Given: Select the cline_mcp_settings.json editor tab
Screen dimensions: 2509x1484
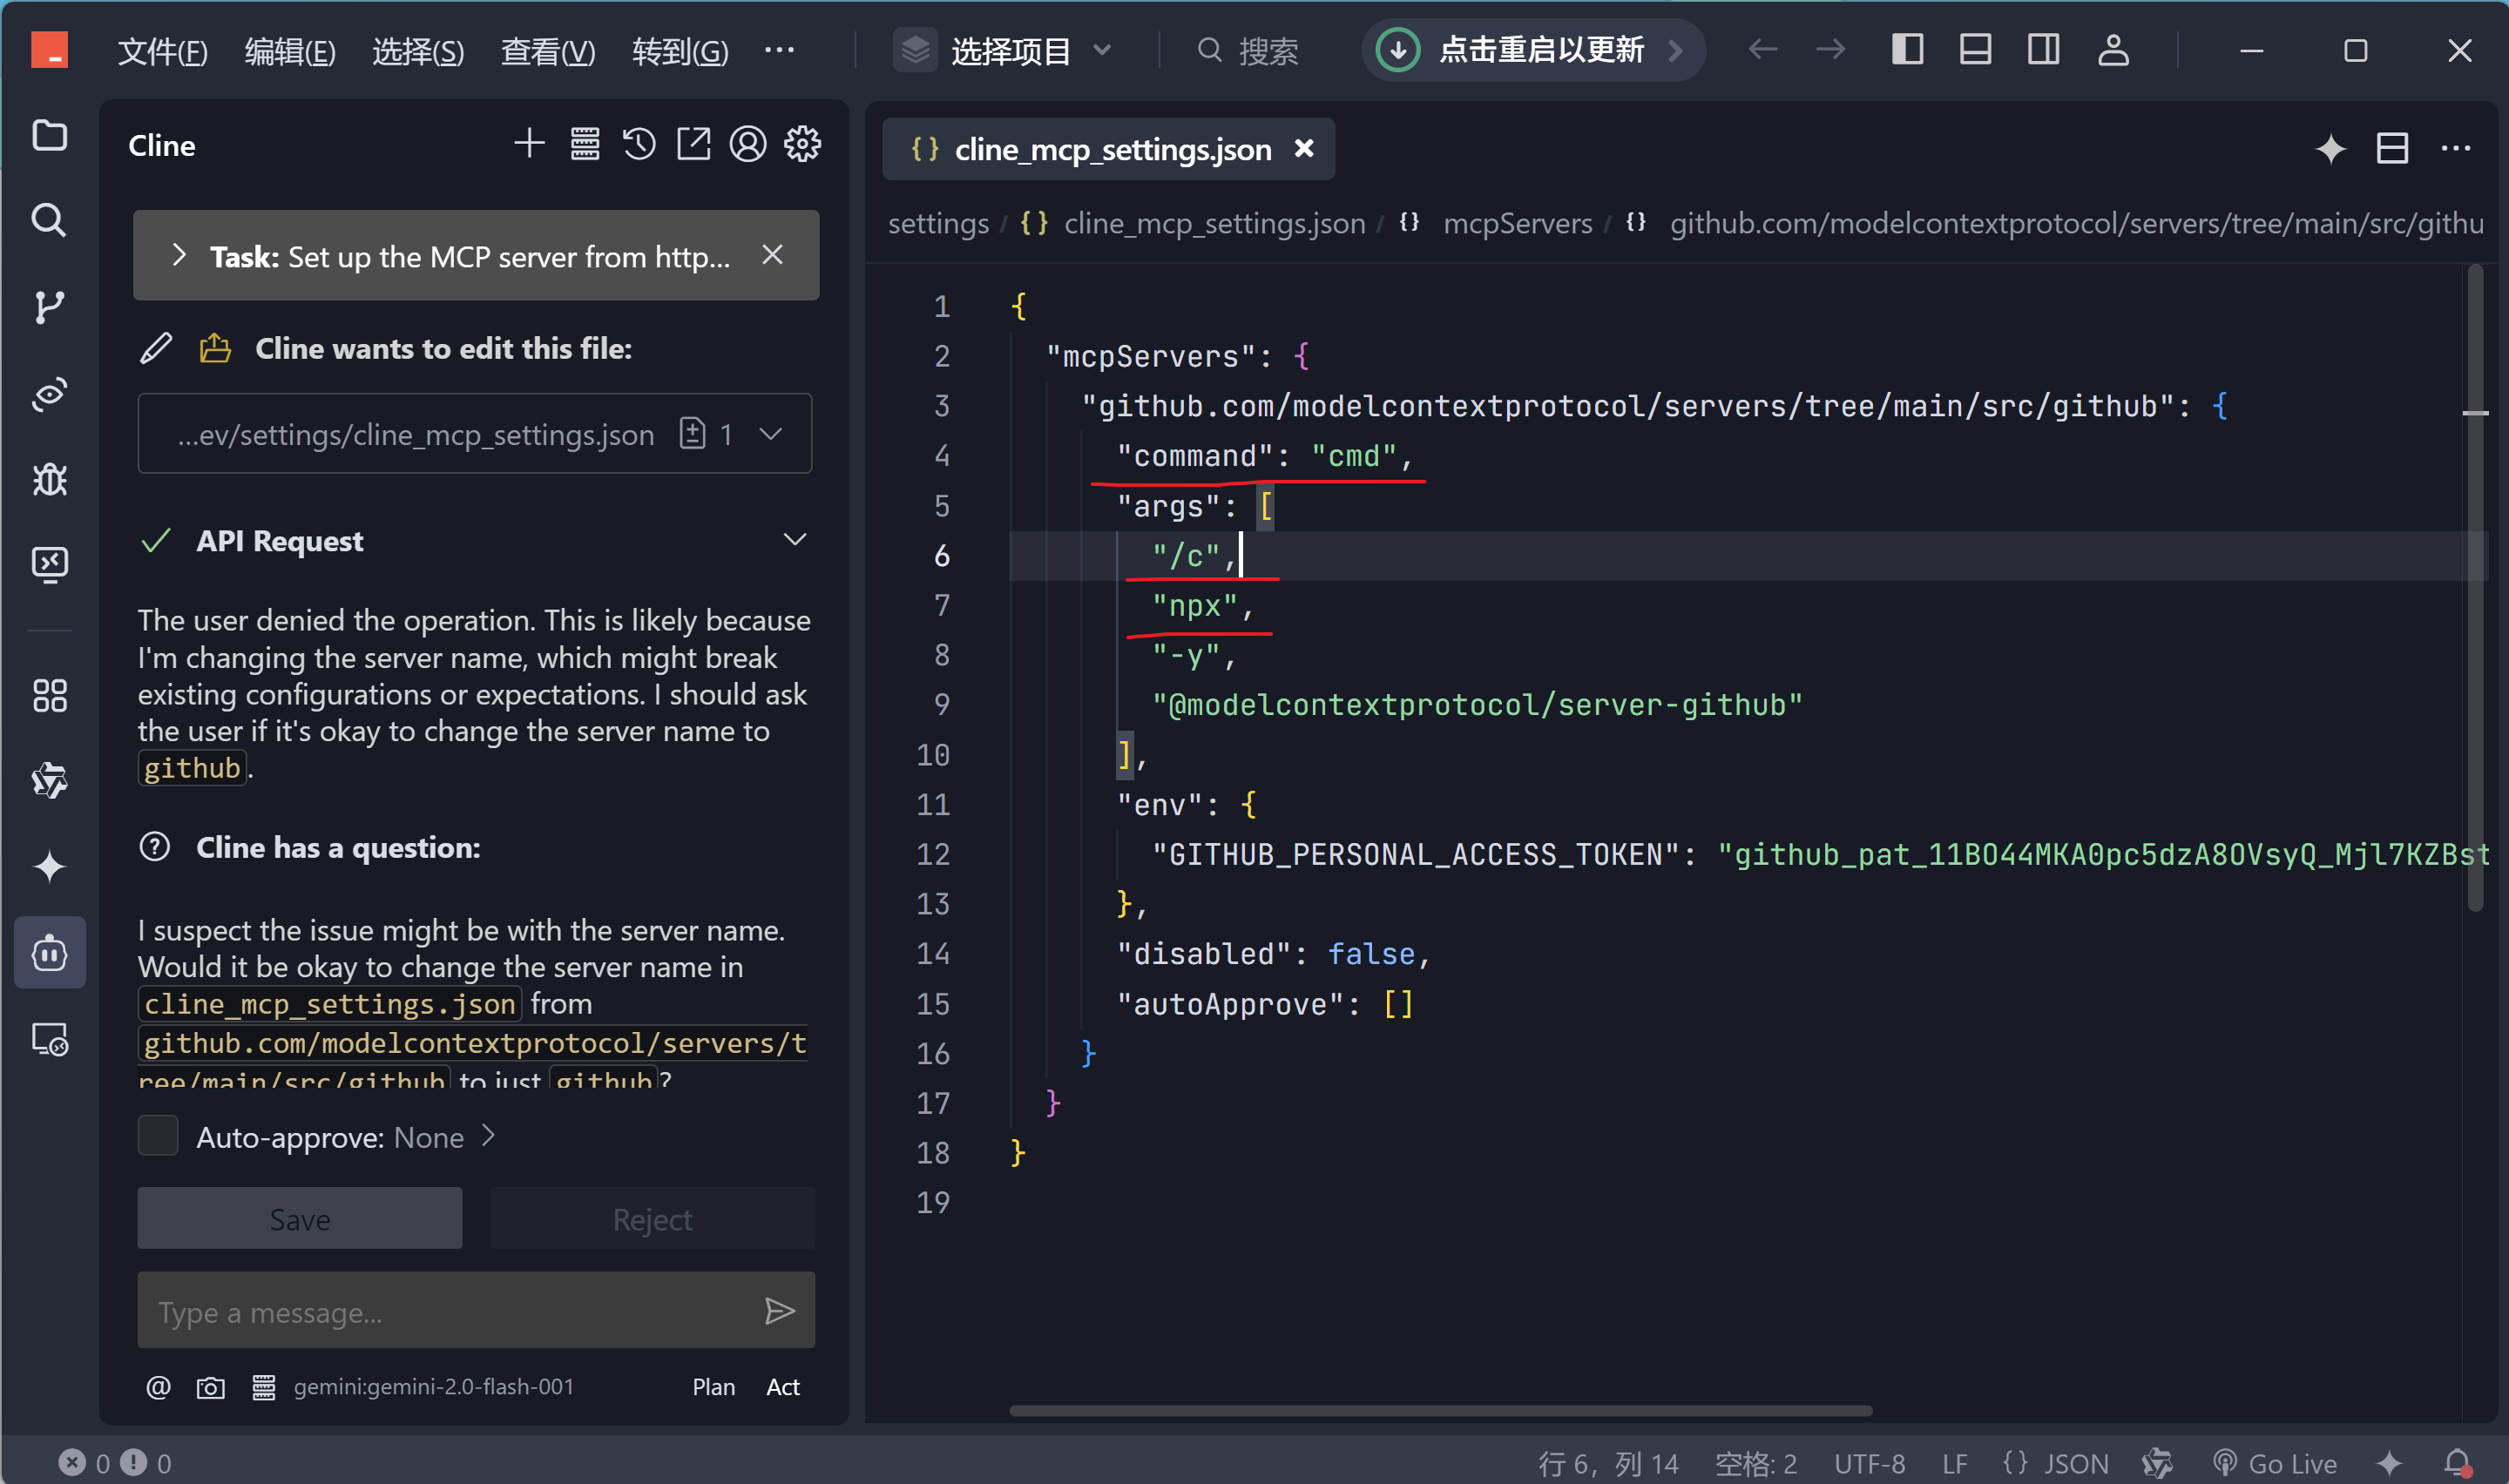Looking at the screenshot, I should pyautogui.click(x=1111, y=149).
